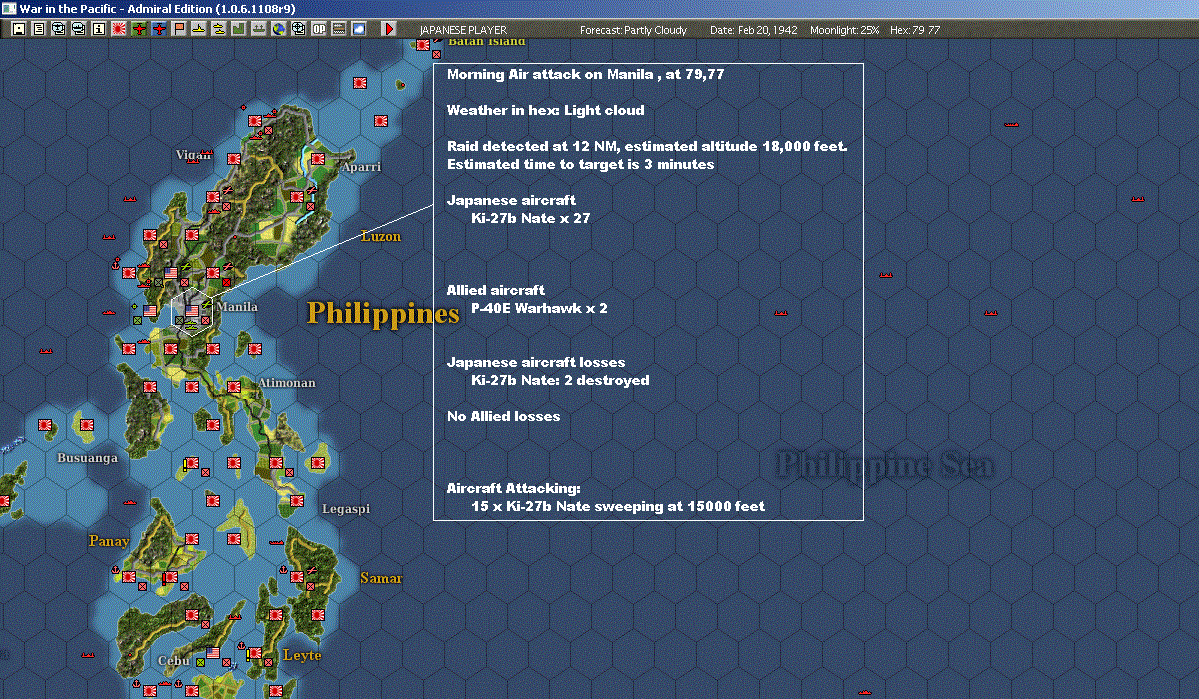Click the crosshair target toolbar icon
1199x699 pixels.
click(x=298, y=29)
